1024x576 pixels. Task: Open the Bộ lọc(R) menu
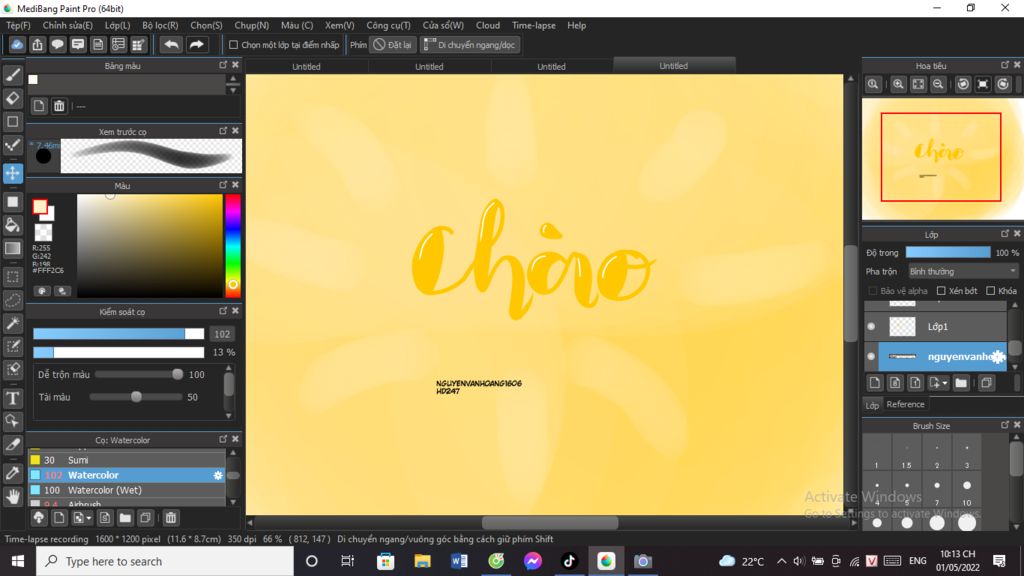160,25
